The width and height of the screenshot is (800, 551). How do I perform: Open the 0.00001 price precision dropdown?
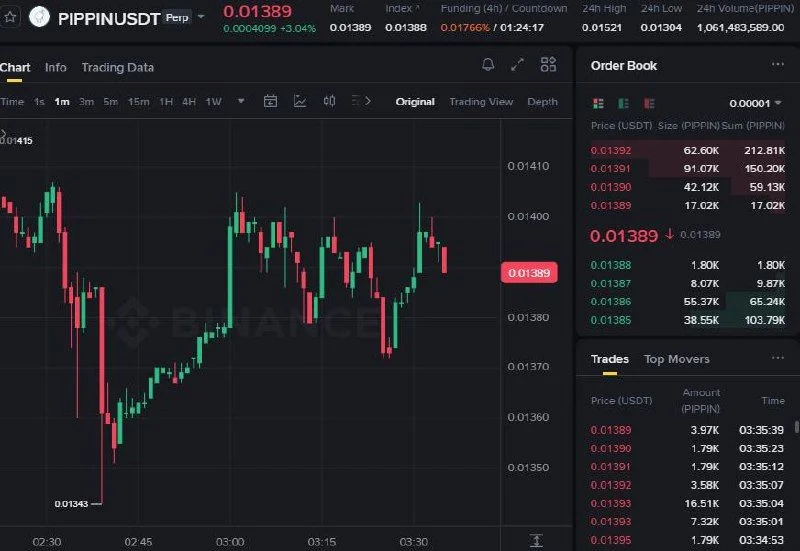[755, 104]
